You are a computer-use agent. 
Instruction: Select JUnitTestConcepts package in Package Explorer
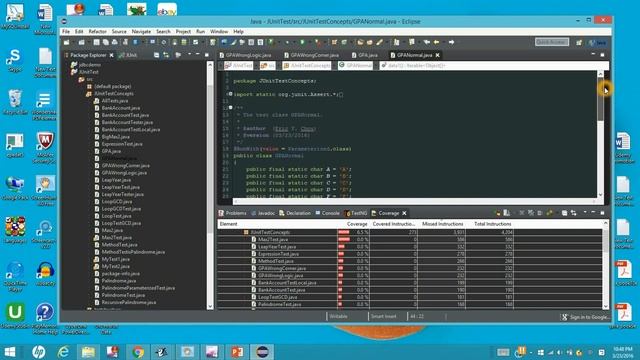[110, 93]
